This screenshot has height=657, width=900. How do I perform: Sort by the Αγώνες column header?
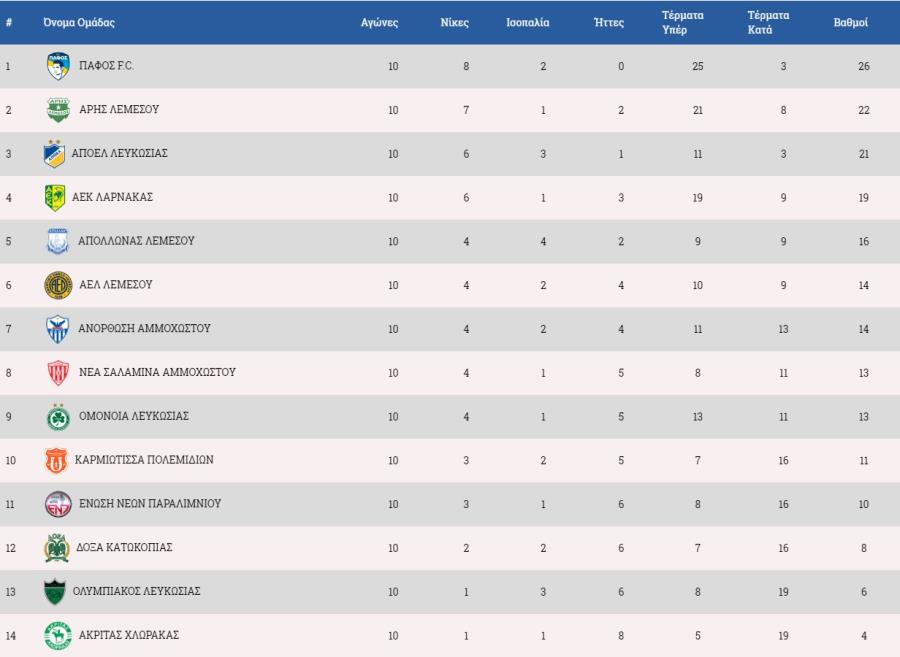pos(379,22)
